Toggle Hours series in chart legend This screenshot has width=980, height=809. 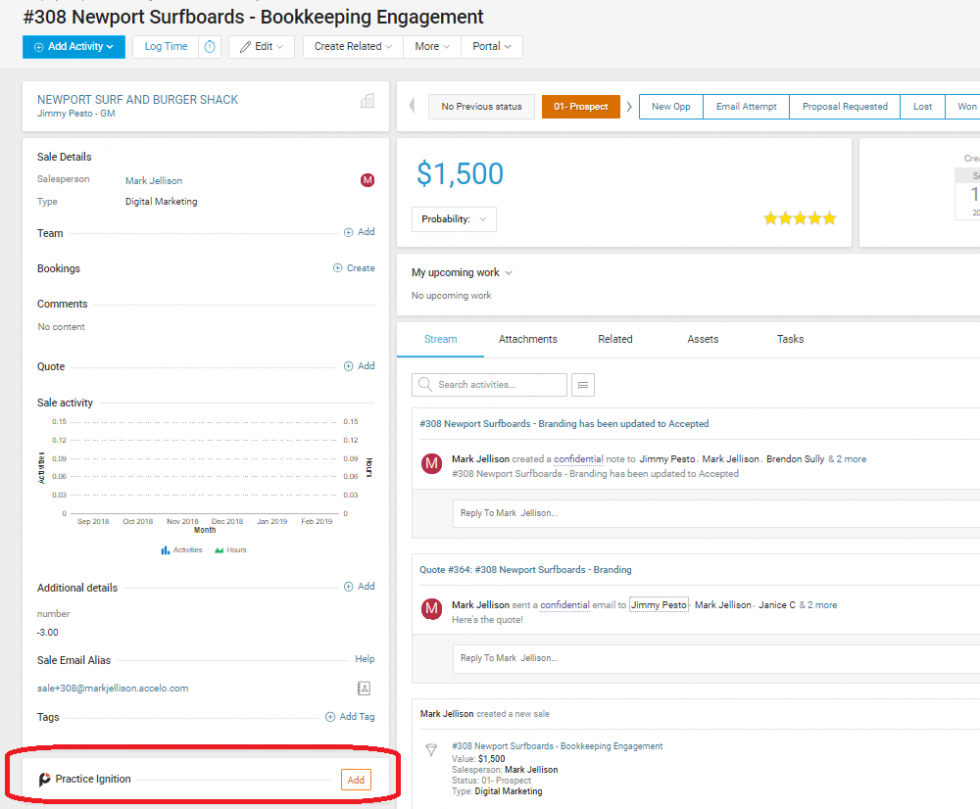tap(231, 550)
